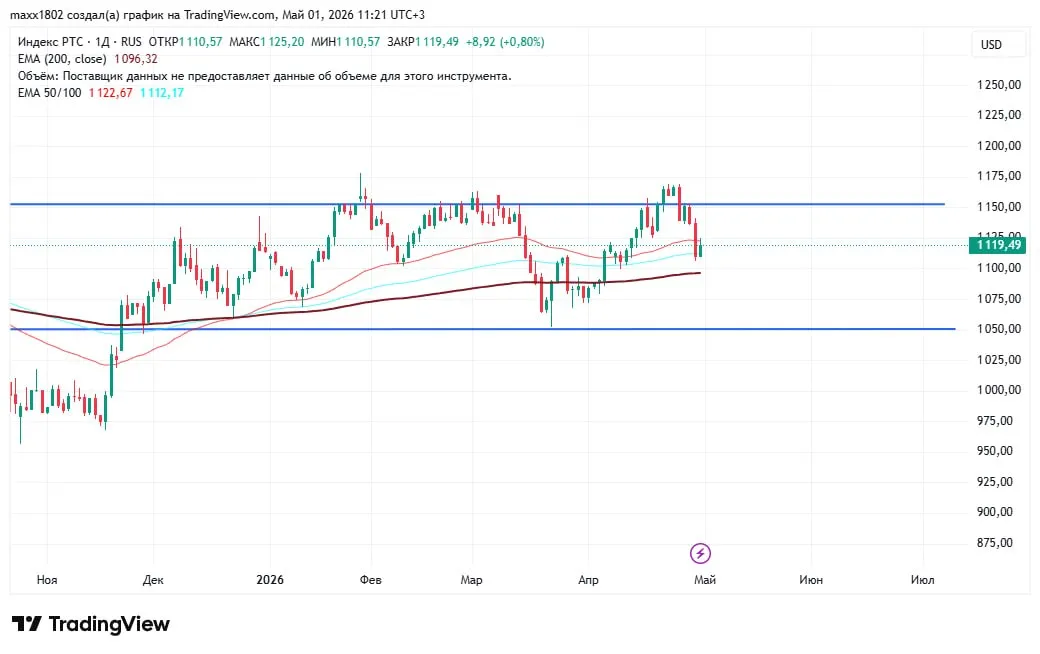Click the Июн label on time axis

pyautogui.click(x=811, y=580)
